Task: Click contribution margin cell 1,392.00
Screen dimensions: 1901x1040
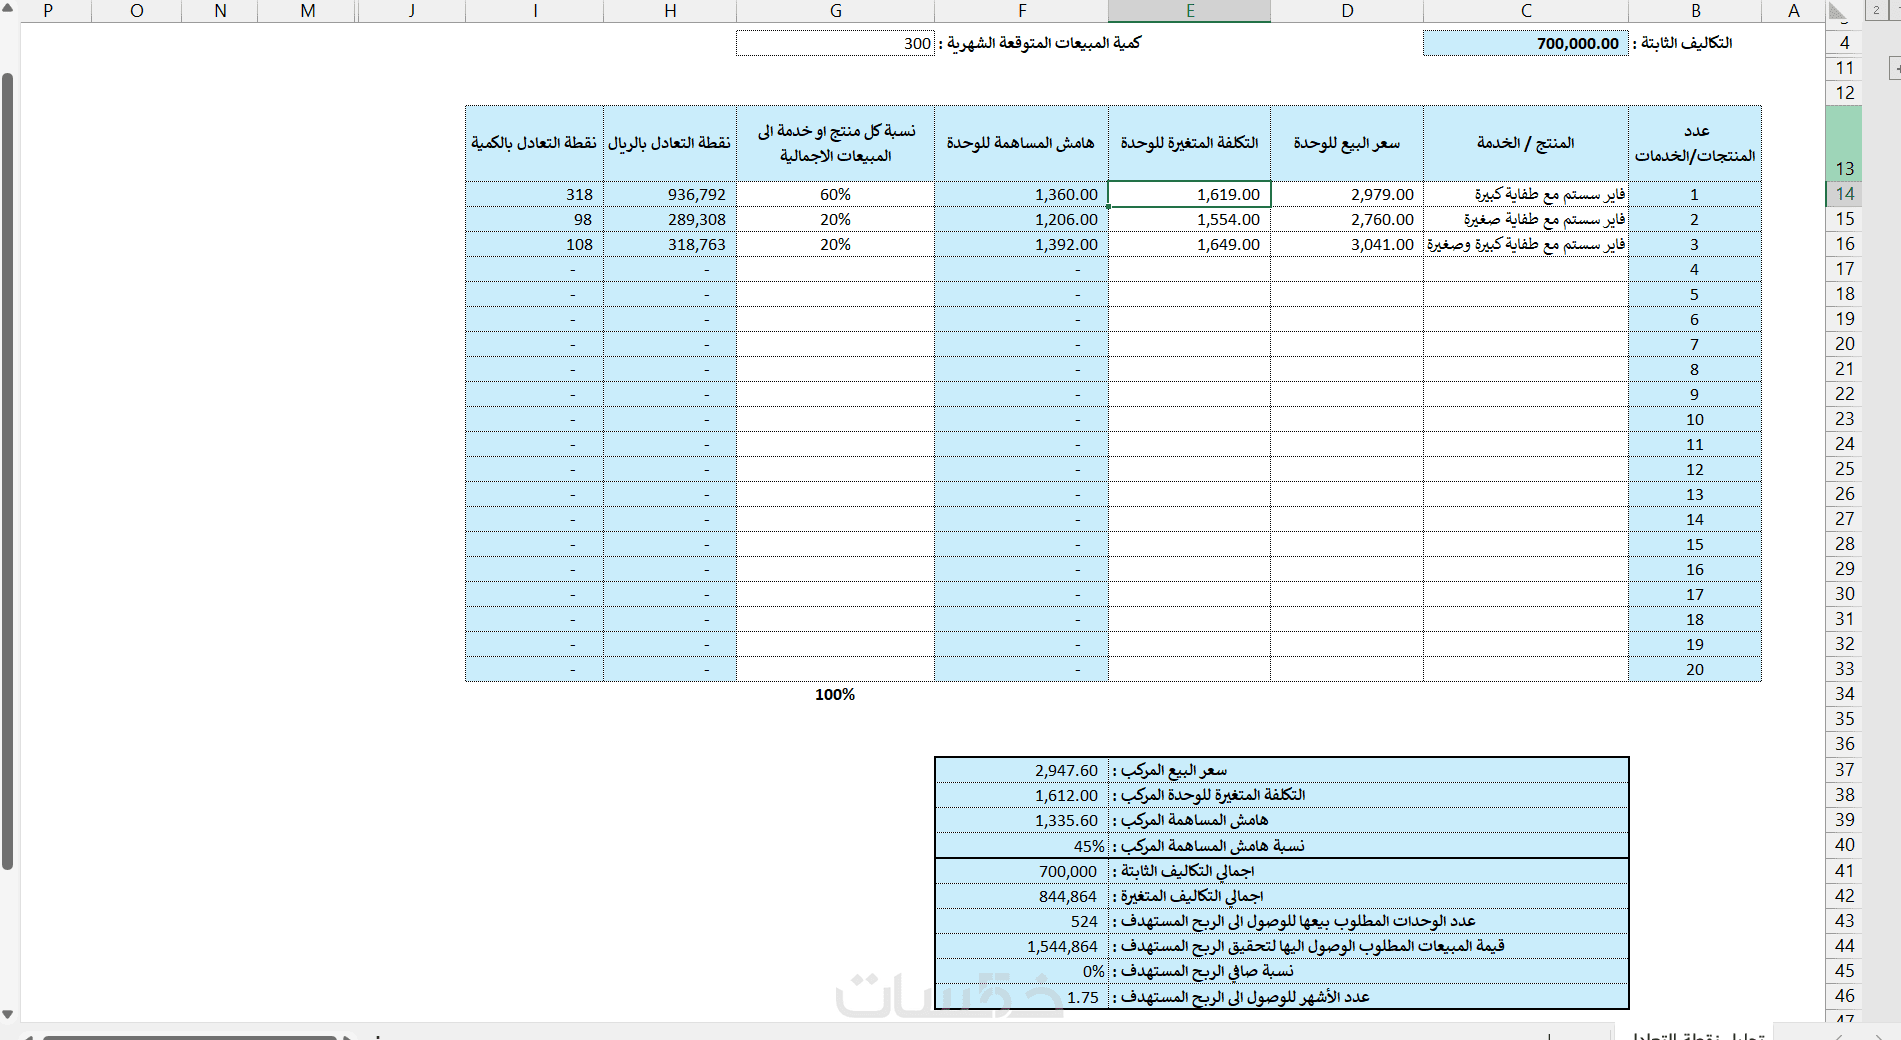Action: pos(1022,244)
